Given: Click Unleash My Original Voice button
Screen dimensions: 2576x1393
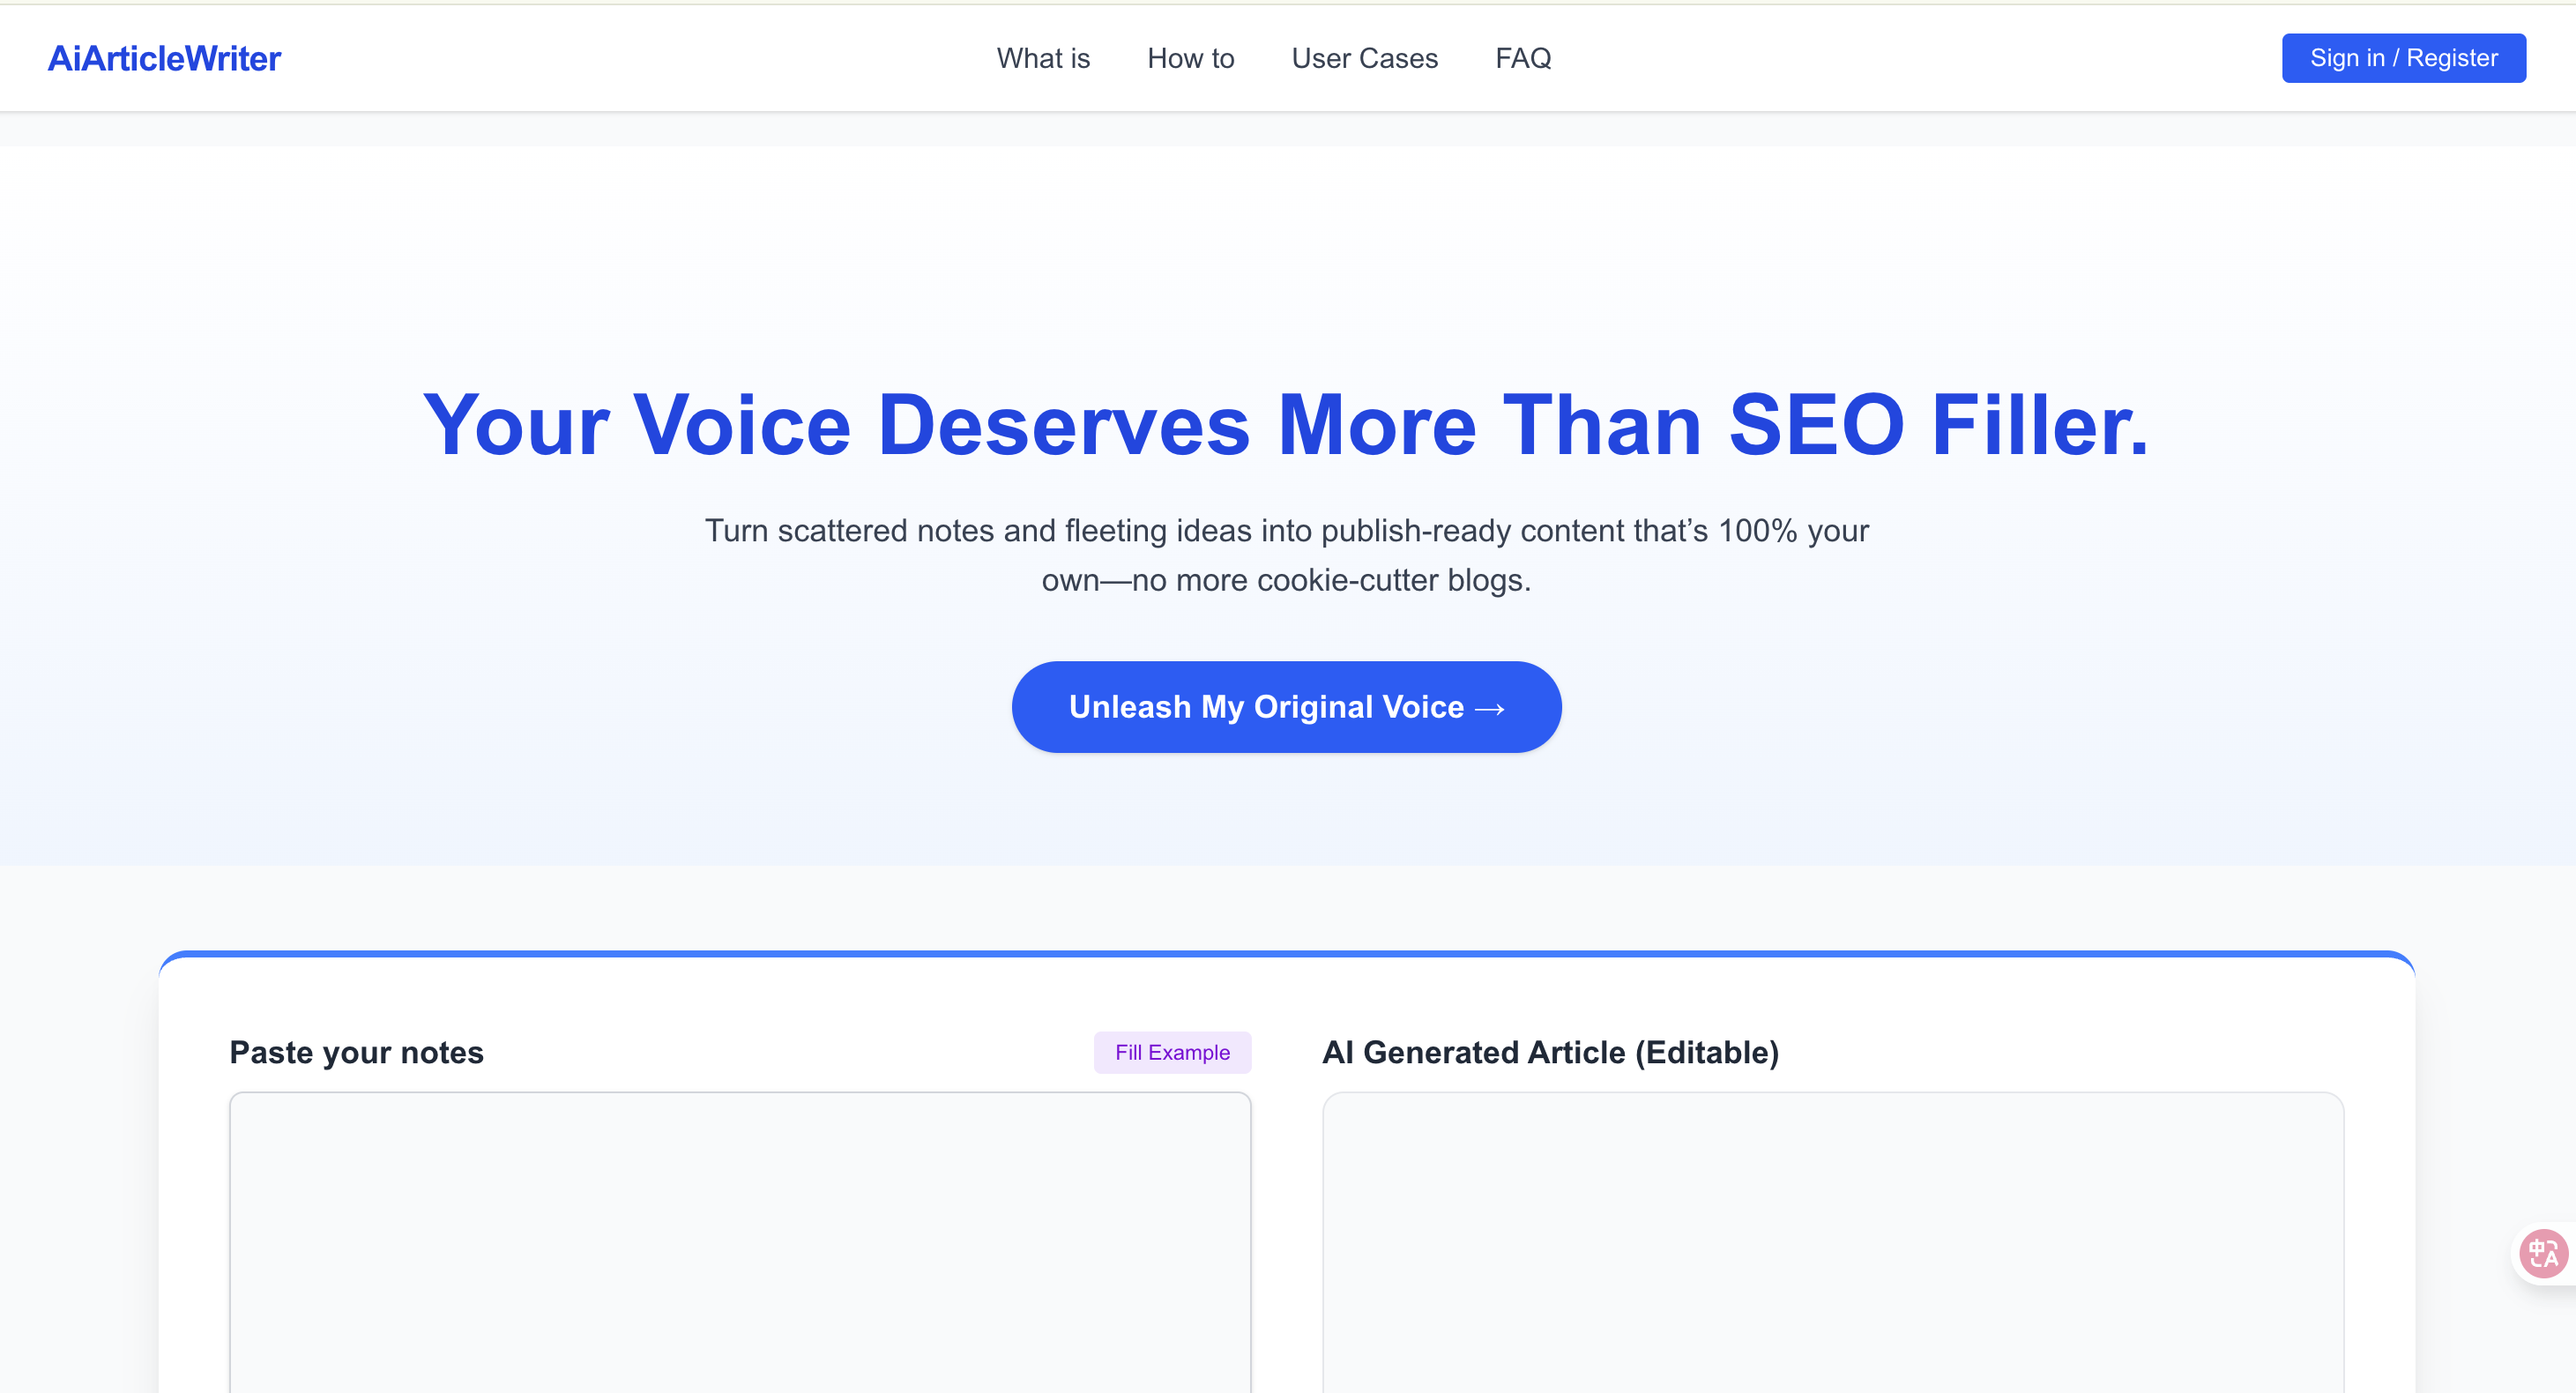Looking at the screenshot, I should pos(1265,707).
